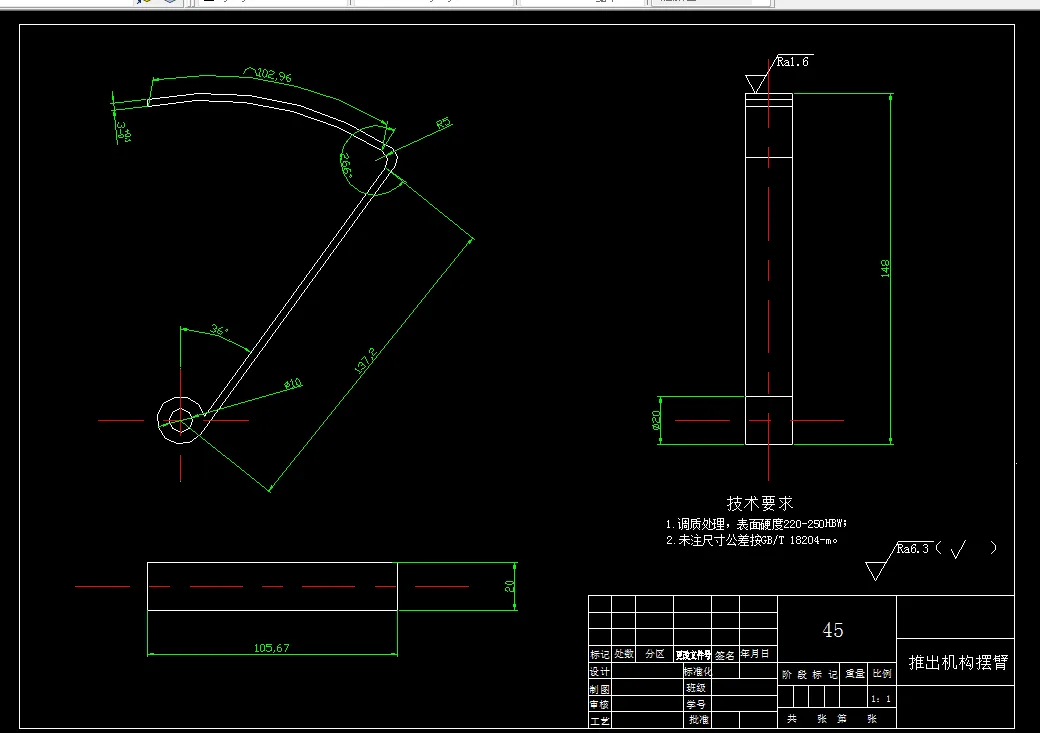The height and width of the screenshot is (733, 1040).
Task: Select the inner pivot hole circle
Action: (180, 420)
